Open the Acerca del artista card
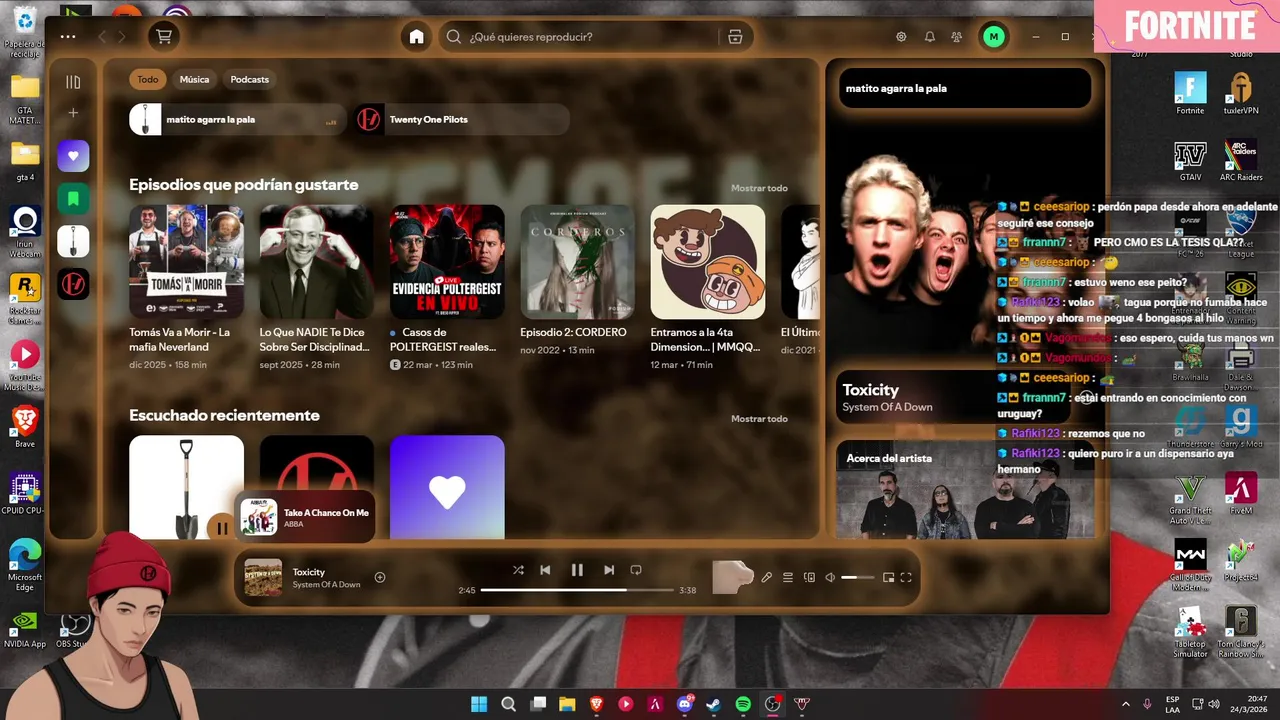The height and width of the screenshot is (720, 1280). [x=963, y=490]
